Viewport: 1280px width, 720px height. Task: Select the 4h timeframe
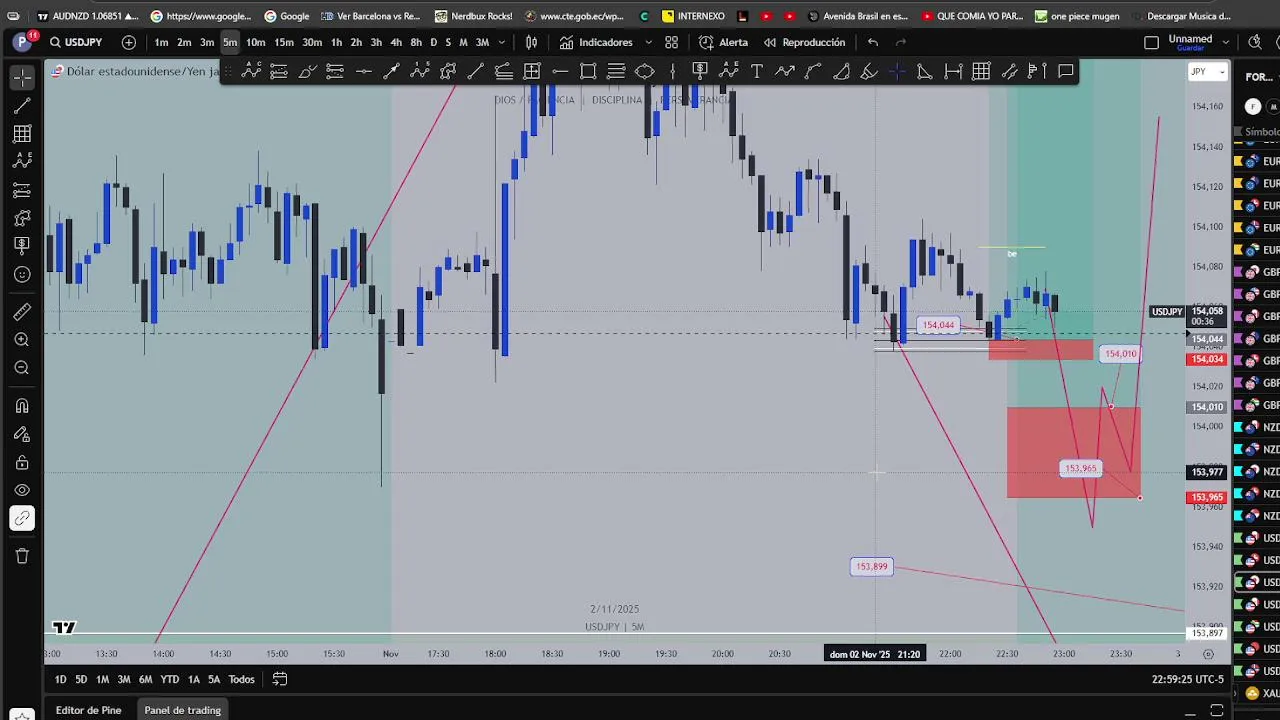pyautogui.click(x=396, y=42)
